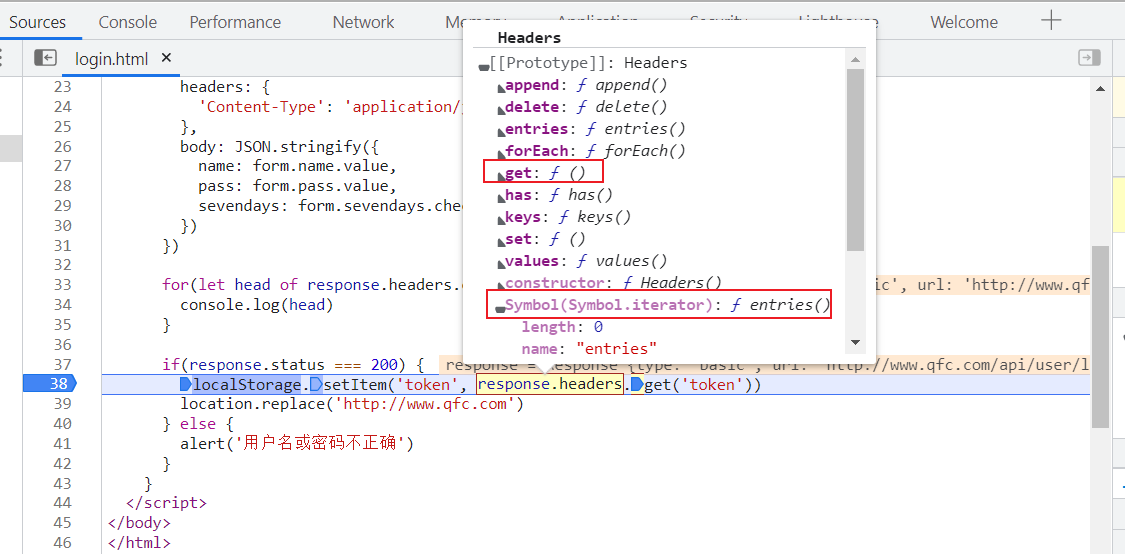Image resolution: width=1125 pixels, height=554 pixels.
Task: Close the login.html file tab
Action: click(166, 58)
